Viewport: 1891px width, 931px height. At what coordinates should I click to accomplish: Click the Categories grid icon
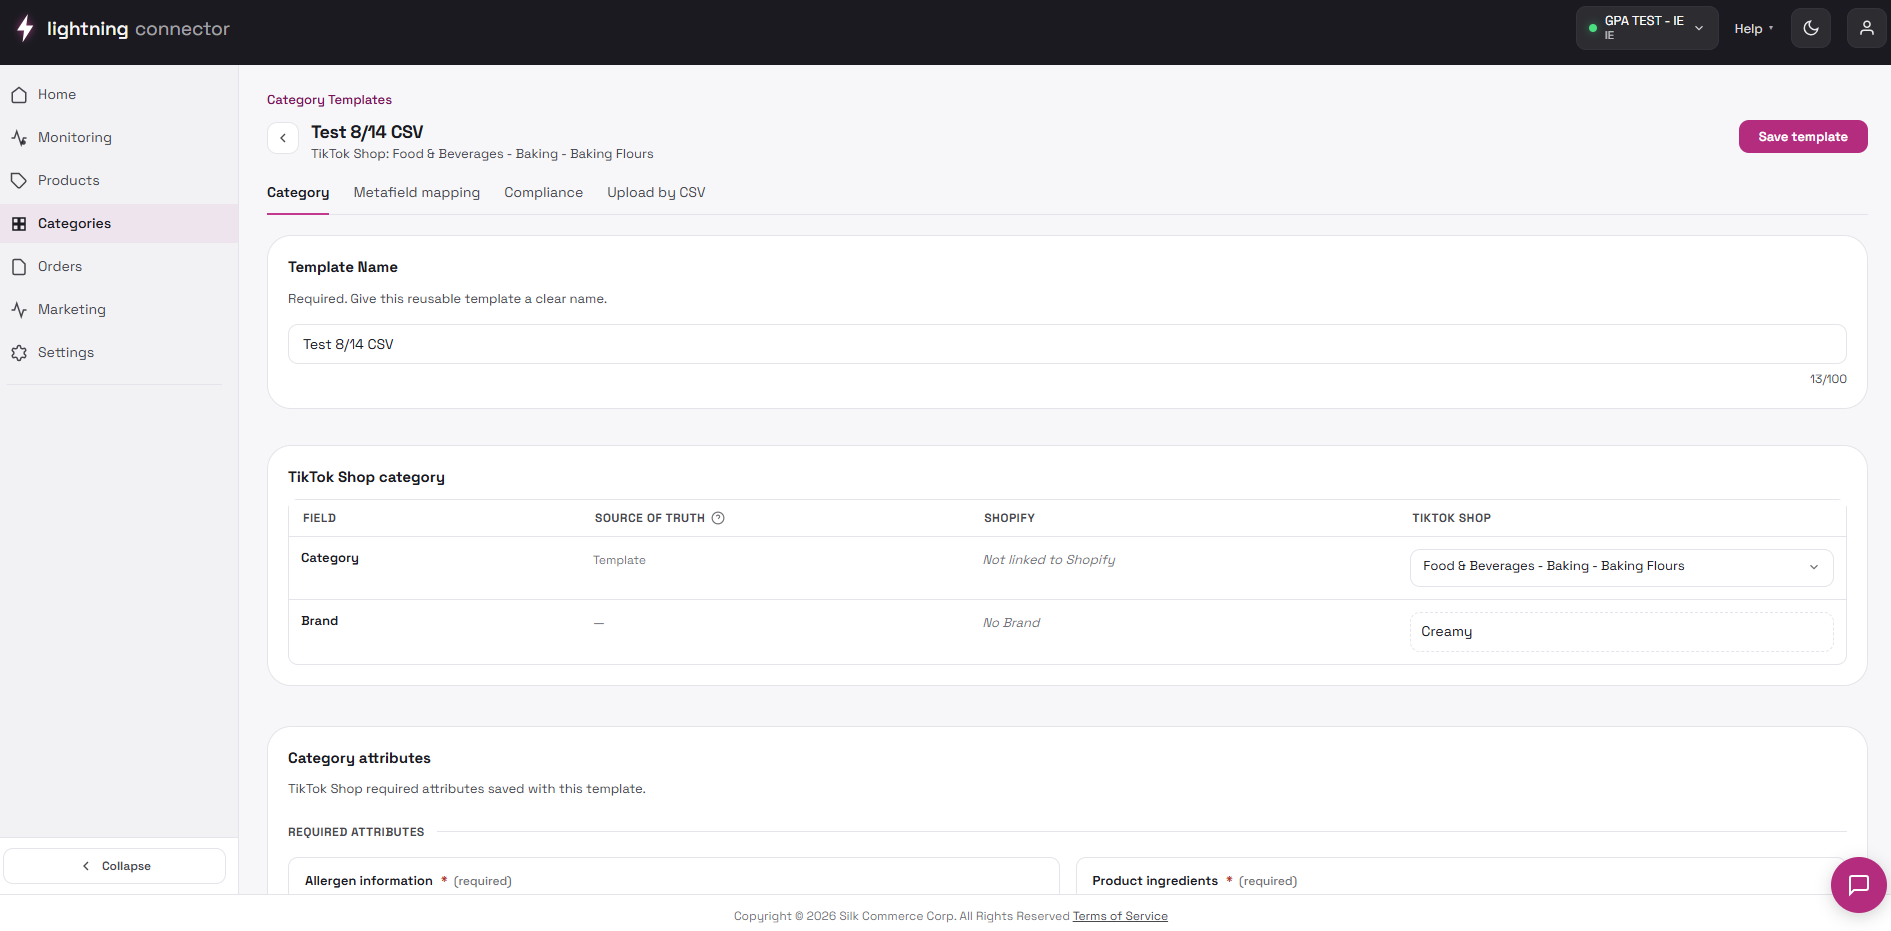click(x=19, y=224)
